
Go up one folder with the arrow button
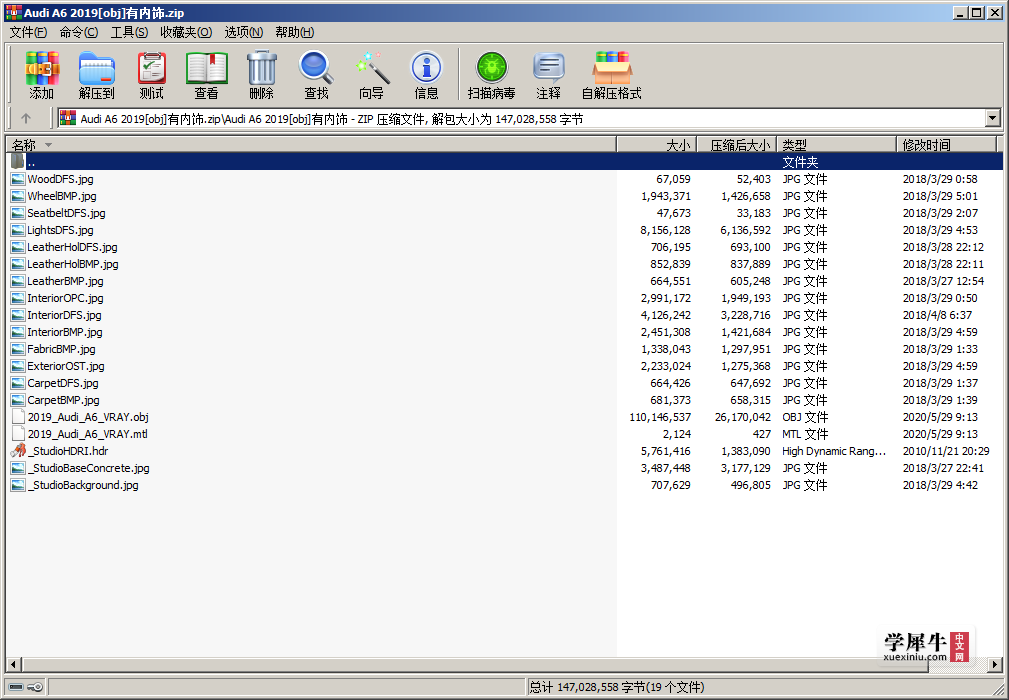(x=26, y=118)
